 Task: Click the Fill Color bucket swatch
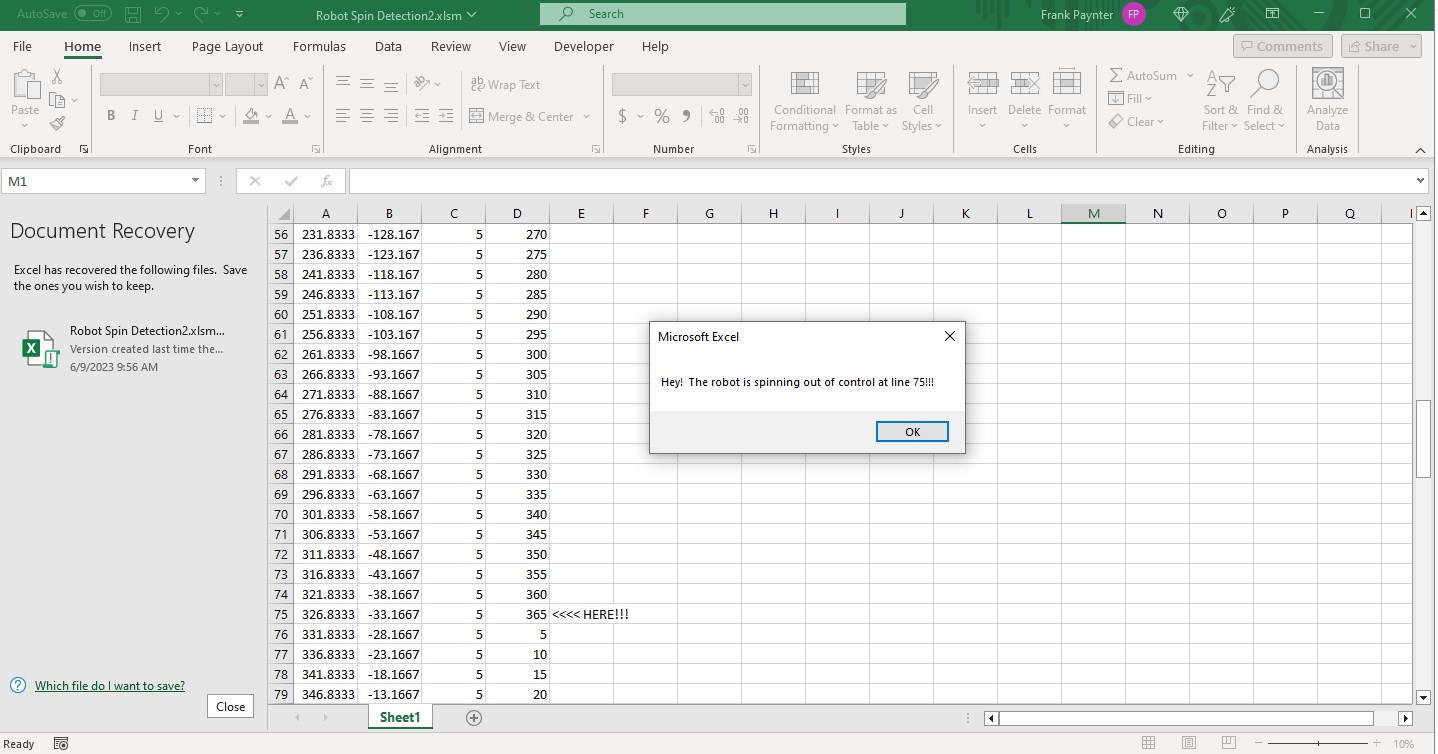(x=251, y=116)
